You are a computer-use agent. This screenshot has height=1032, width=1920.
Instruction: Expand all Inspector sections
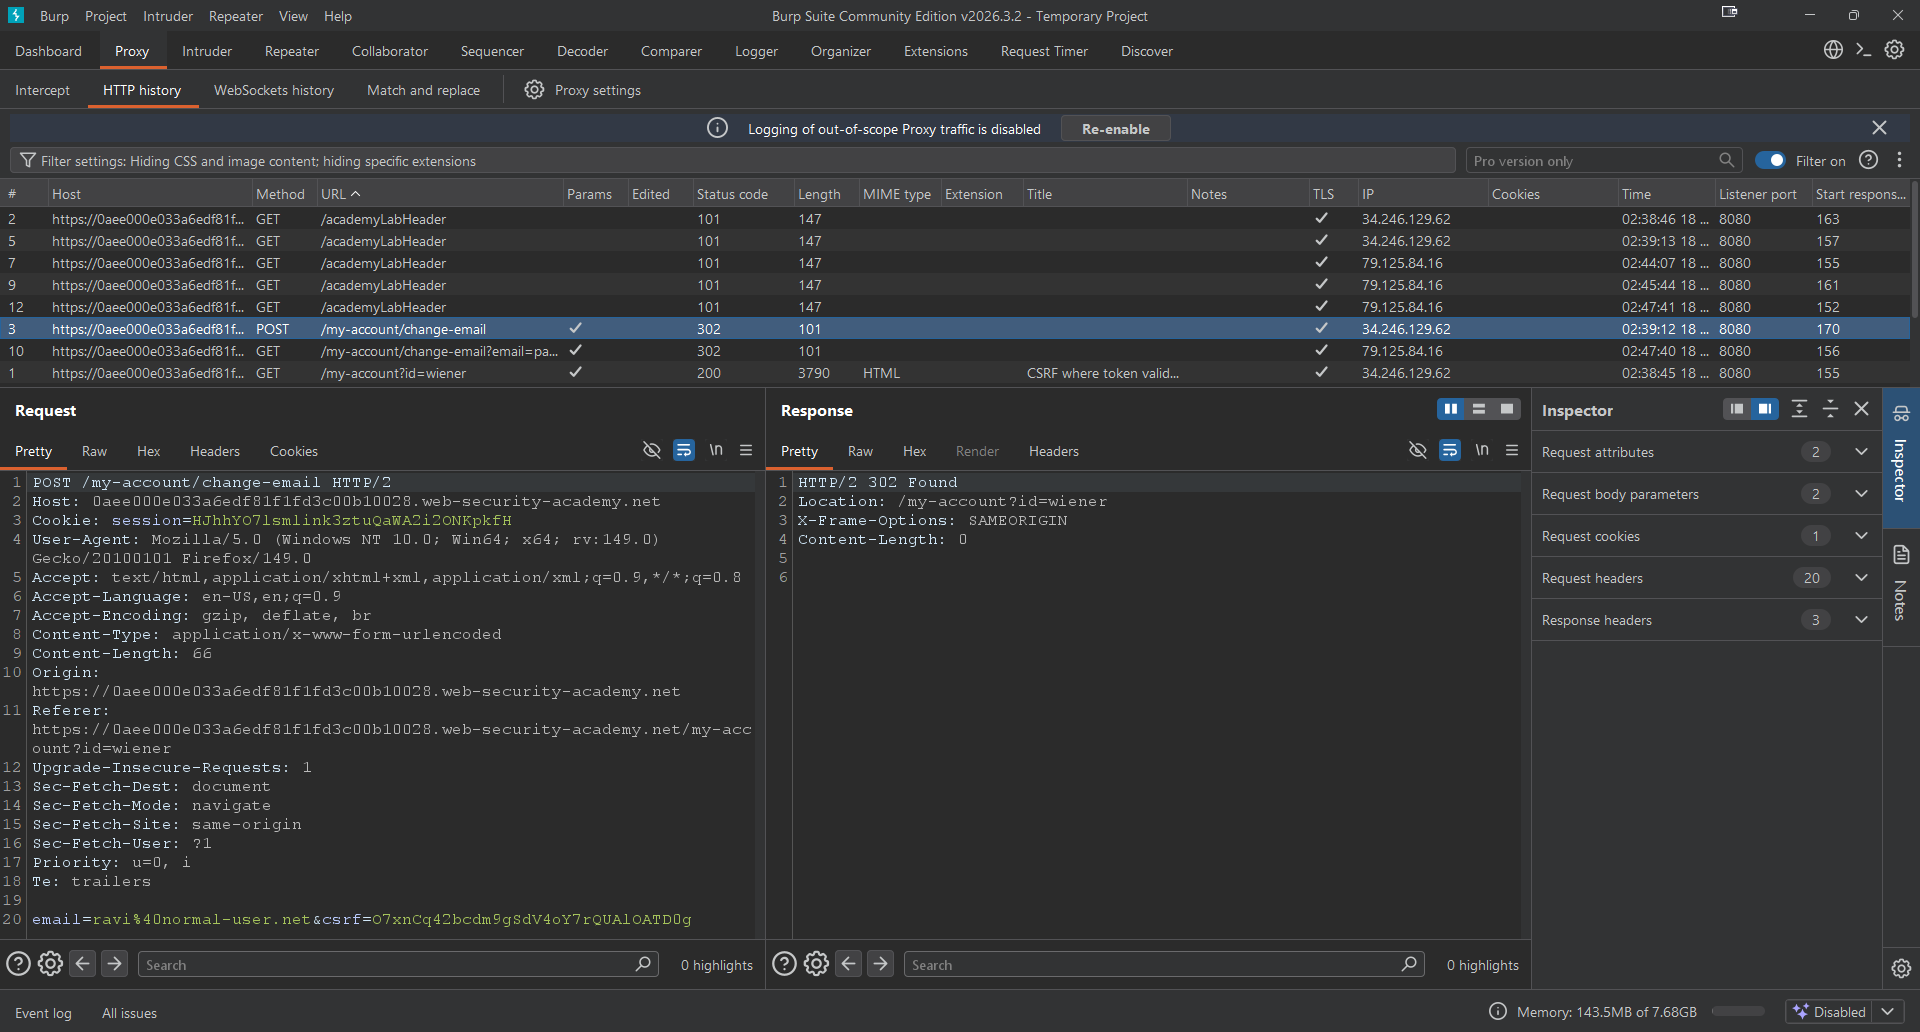[x=1800, y=409]
